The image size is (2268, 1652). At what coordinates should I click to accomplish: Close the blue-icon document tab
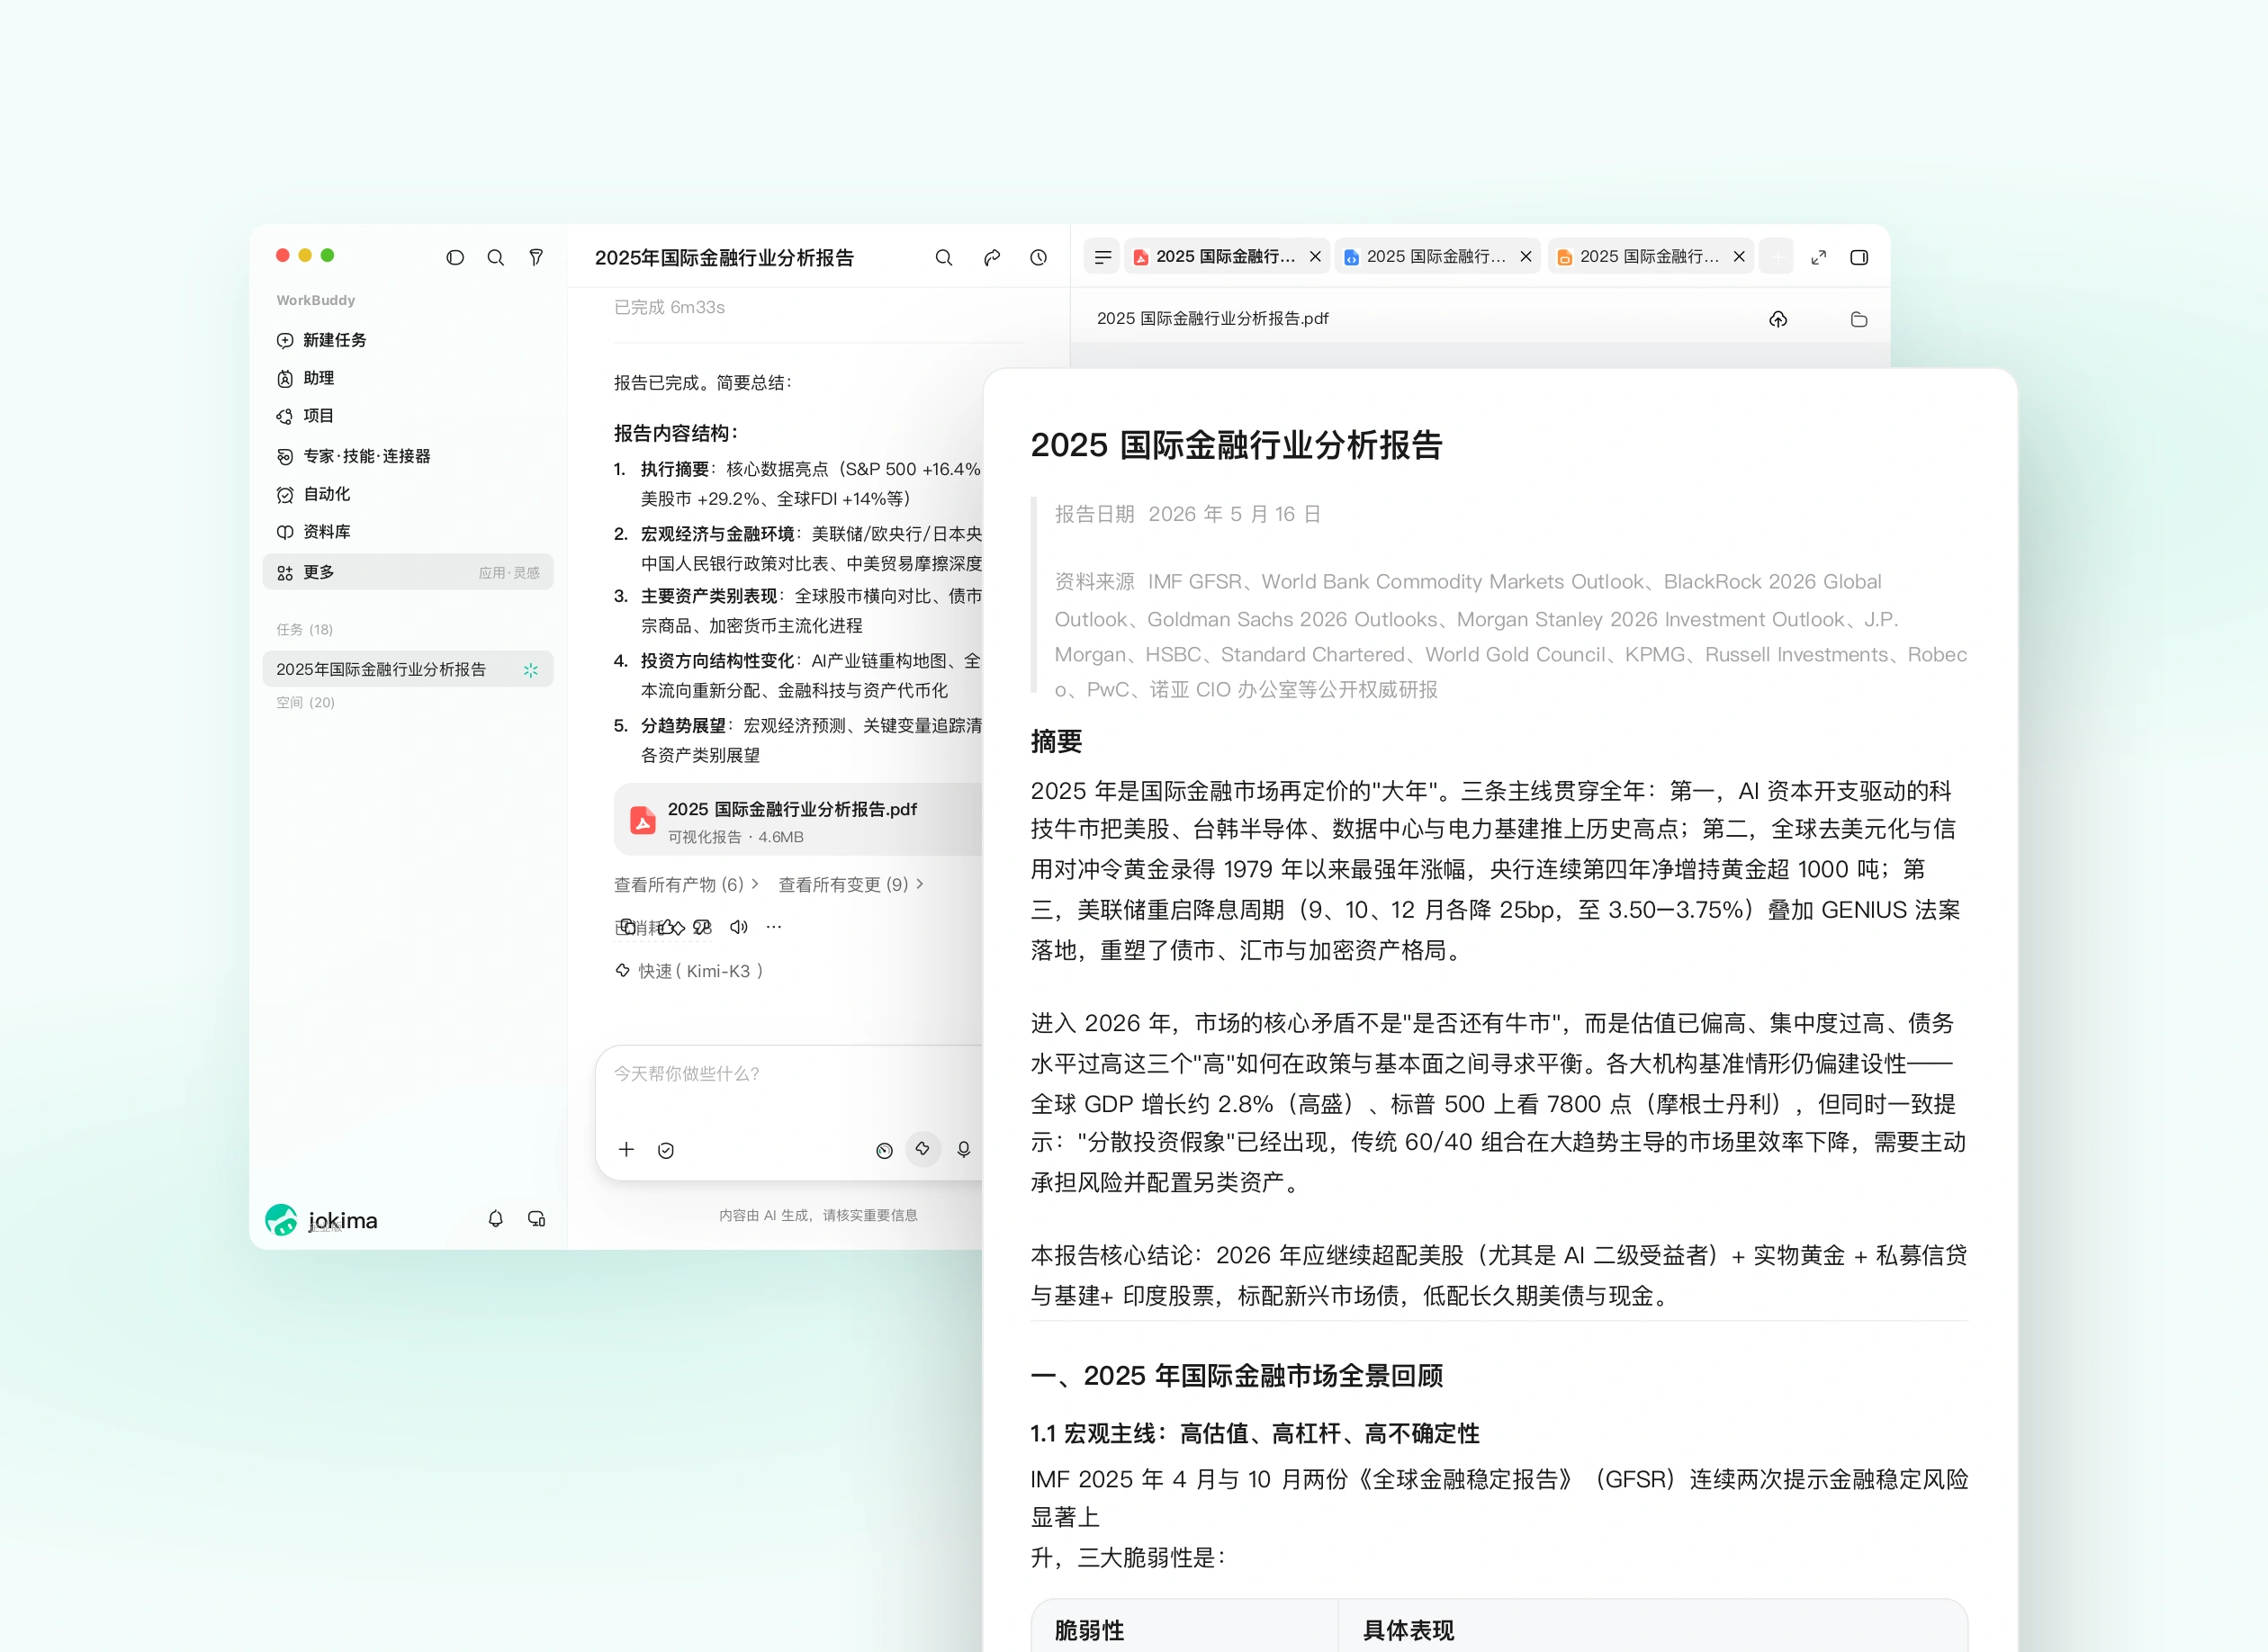(1526, 257)
